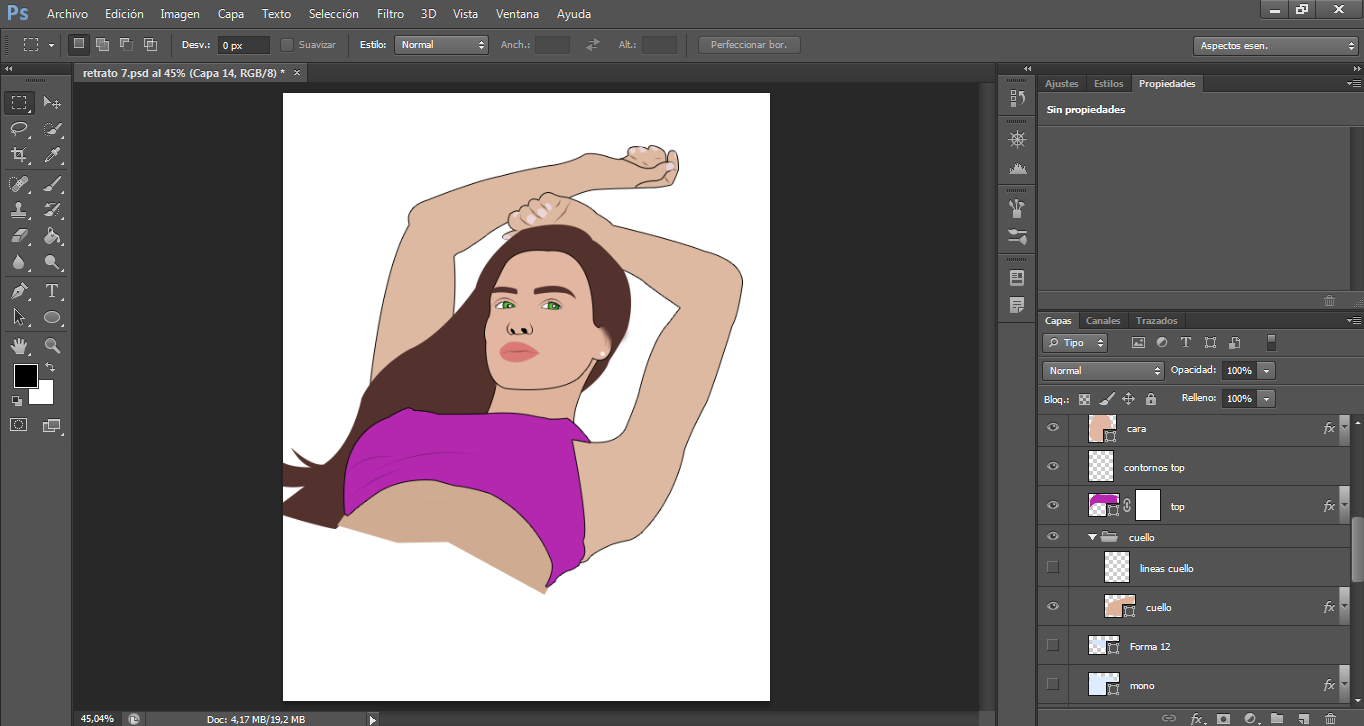This screenshot has width=1364, height=726.
Task: Select the History Brush tool
Action: click(x=53, y=210)
